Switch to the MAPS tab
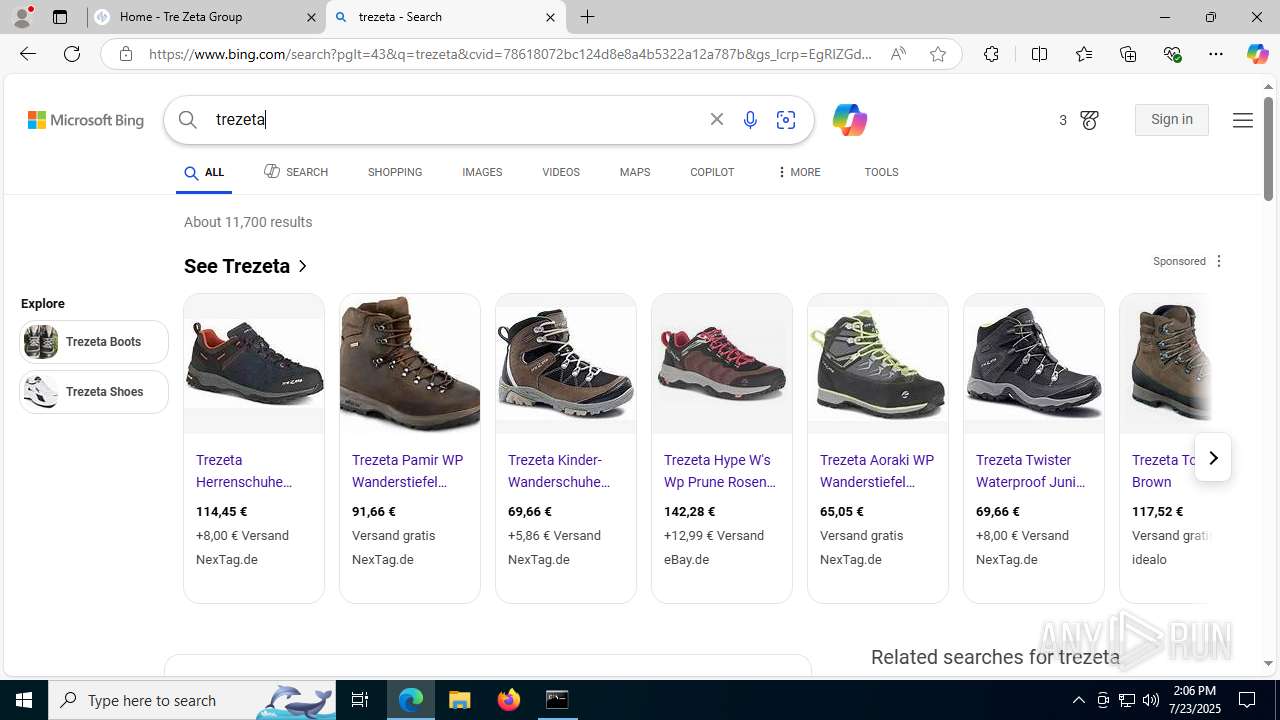This screenshot has height=720, width=1280. [635, 172]
